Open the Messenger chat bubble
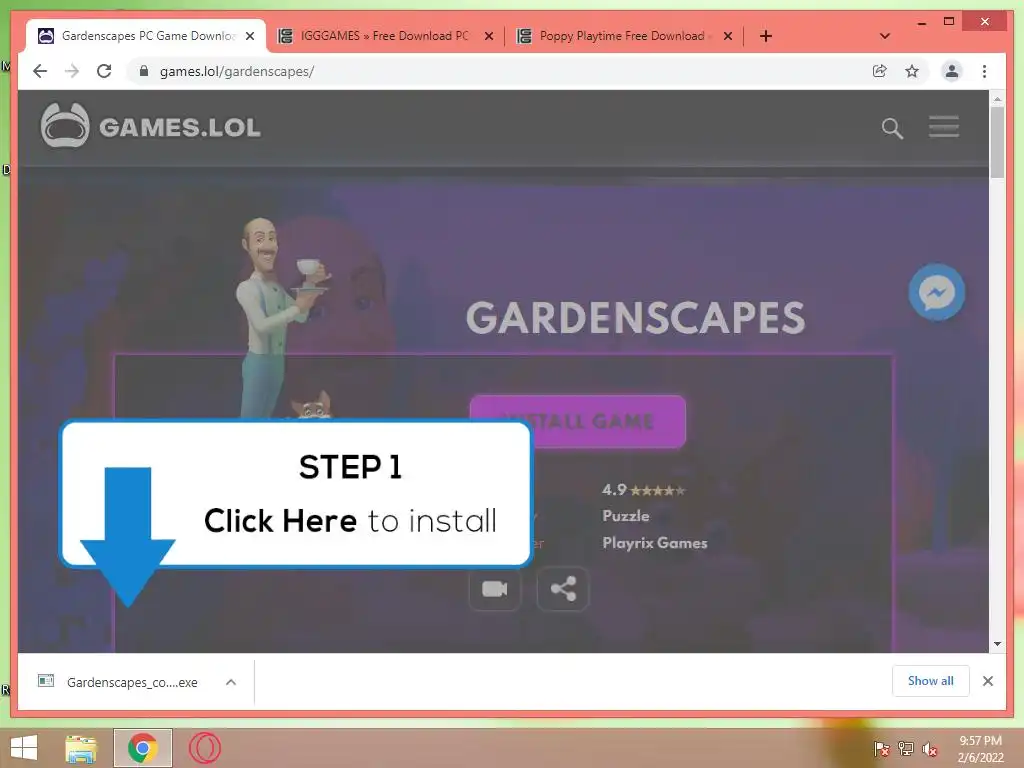 point(936,292)
